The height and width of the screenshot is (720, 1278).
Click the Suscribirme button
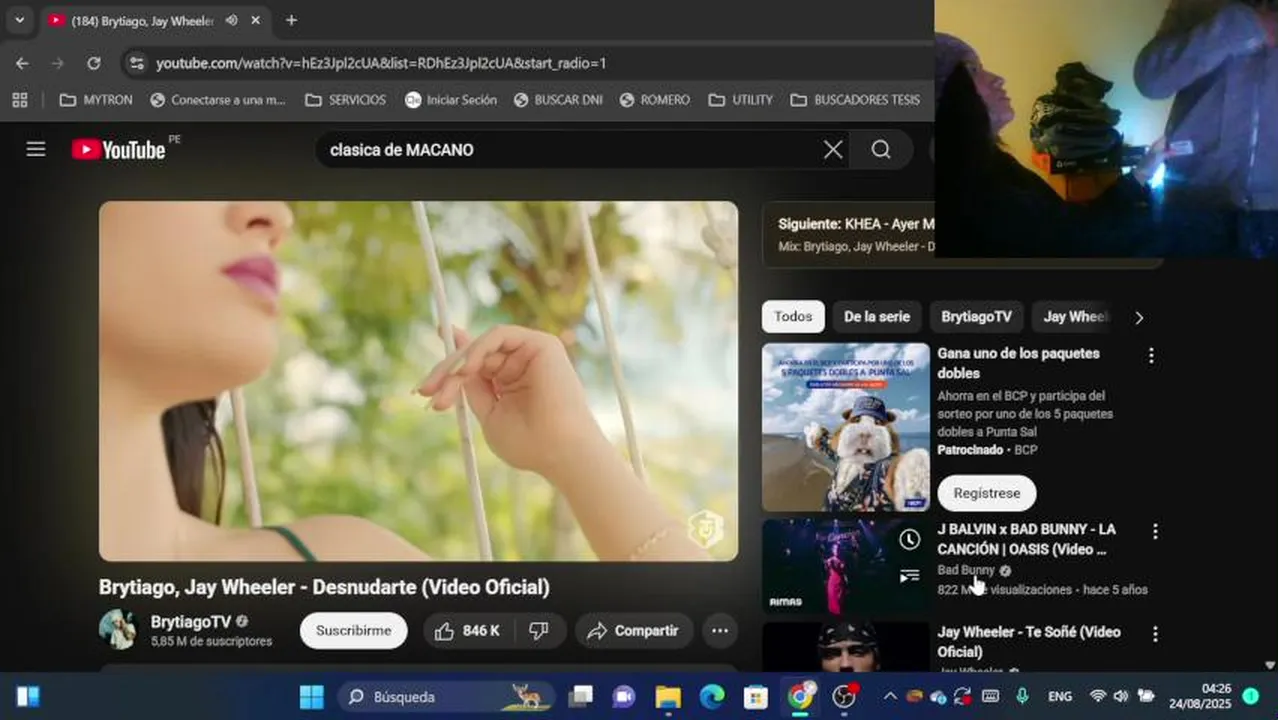pos(353,631)
